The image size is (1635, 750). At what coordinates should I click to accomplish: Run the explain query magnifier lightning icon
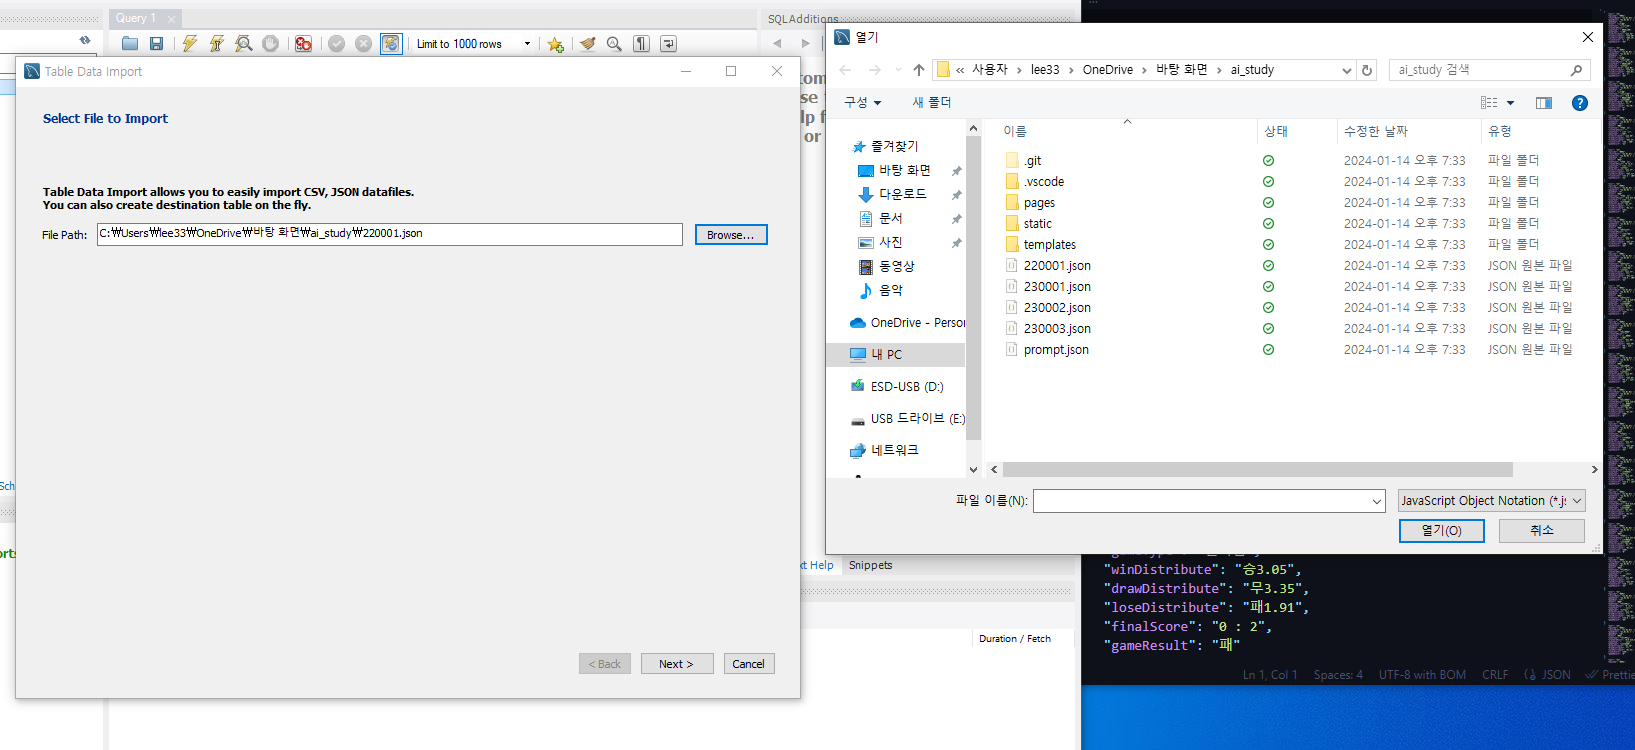coord(243,43)
